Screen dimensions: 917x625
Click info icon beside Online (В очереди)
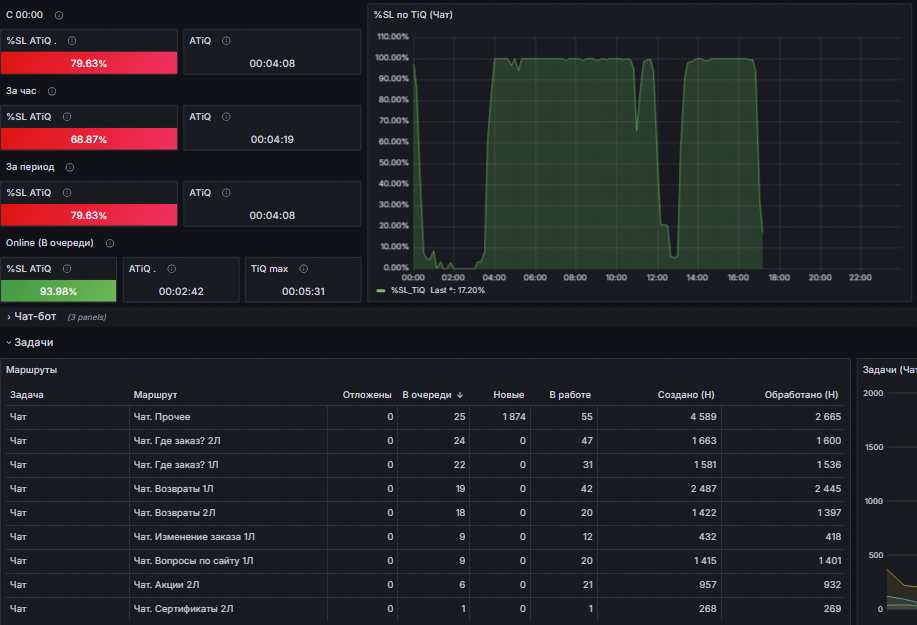[110, 243]
